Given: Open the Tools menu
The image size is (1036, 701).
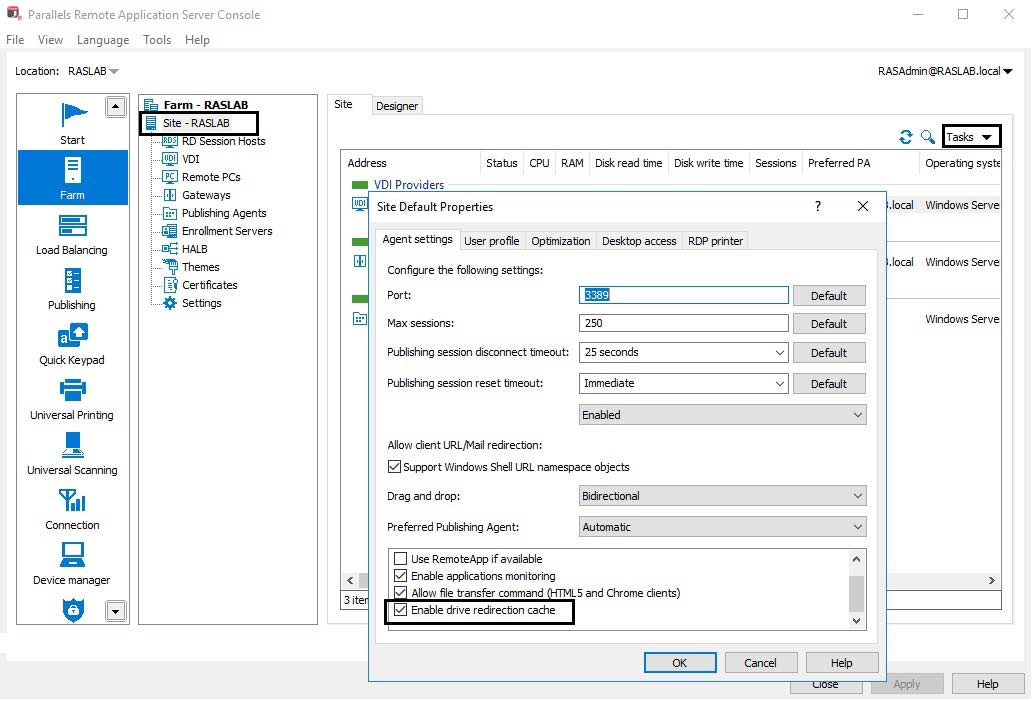Looking at the screenshot, I should [x=156, y=40].
